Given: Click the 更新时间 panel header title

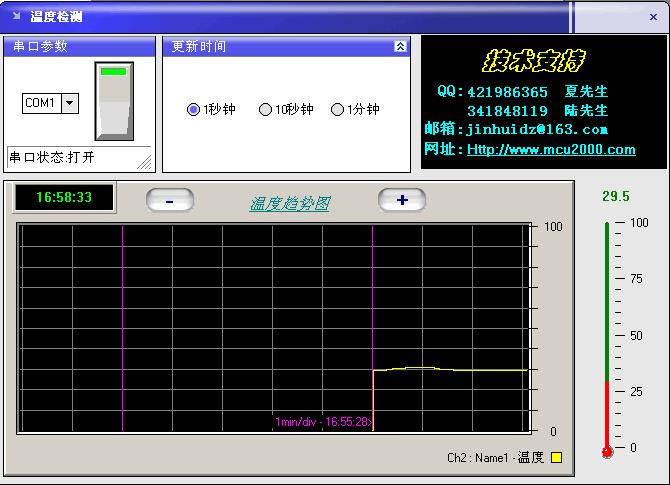Looking at the screenshot, I should [x=199, y=46].
